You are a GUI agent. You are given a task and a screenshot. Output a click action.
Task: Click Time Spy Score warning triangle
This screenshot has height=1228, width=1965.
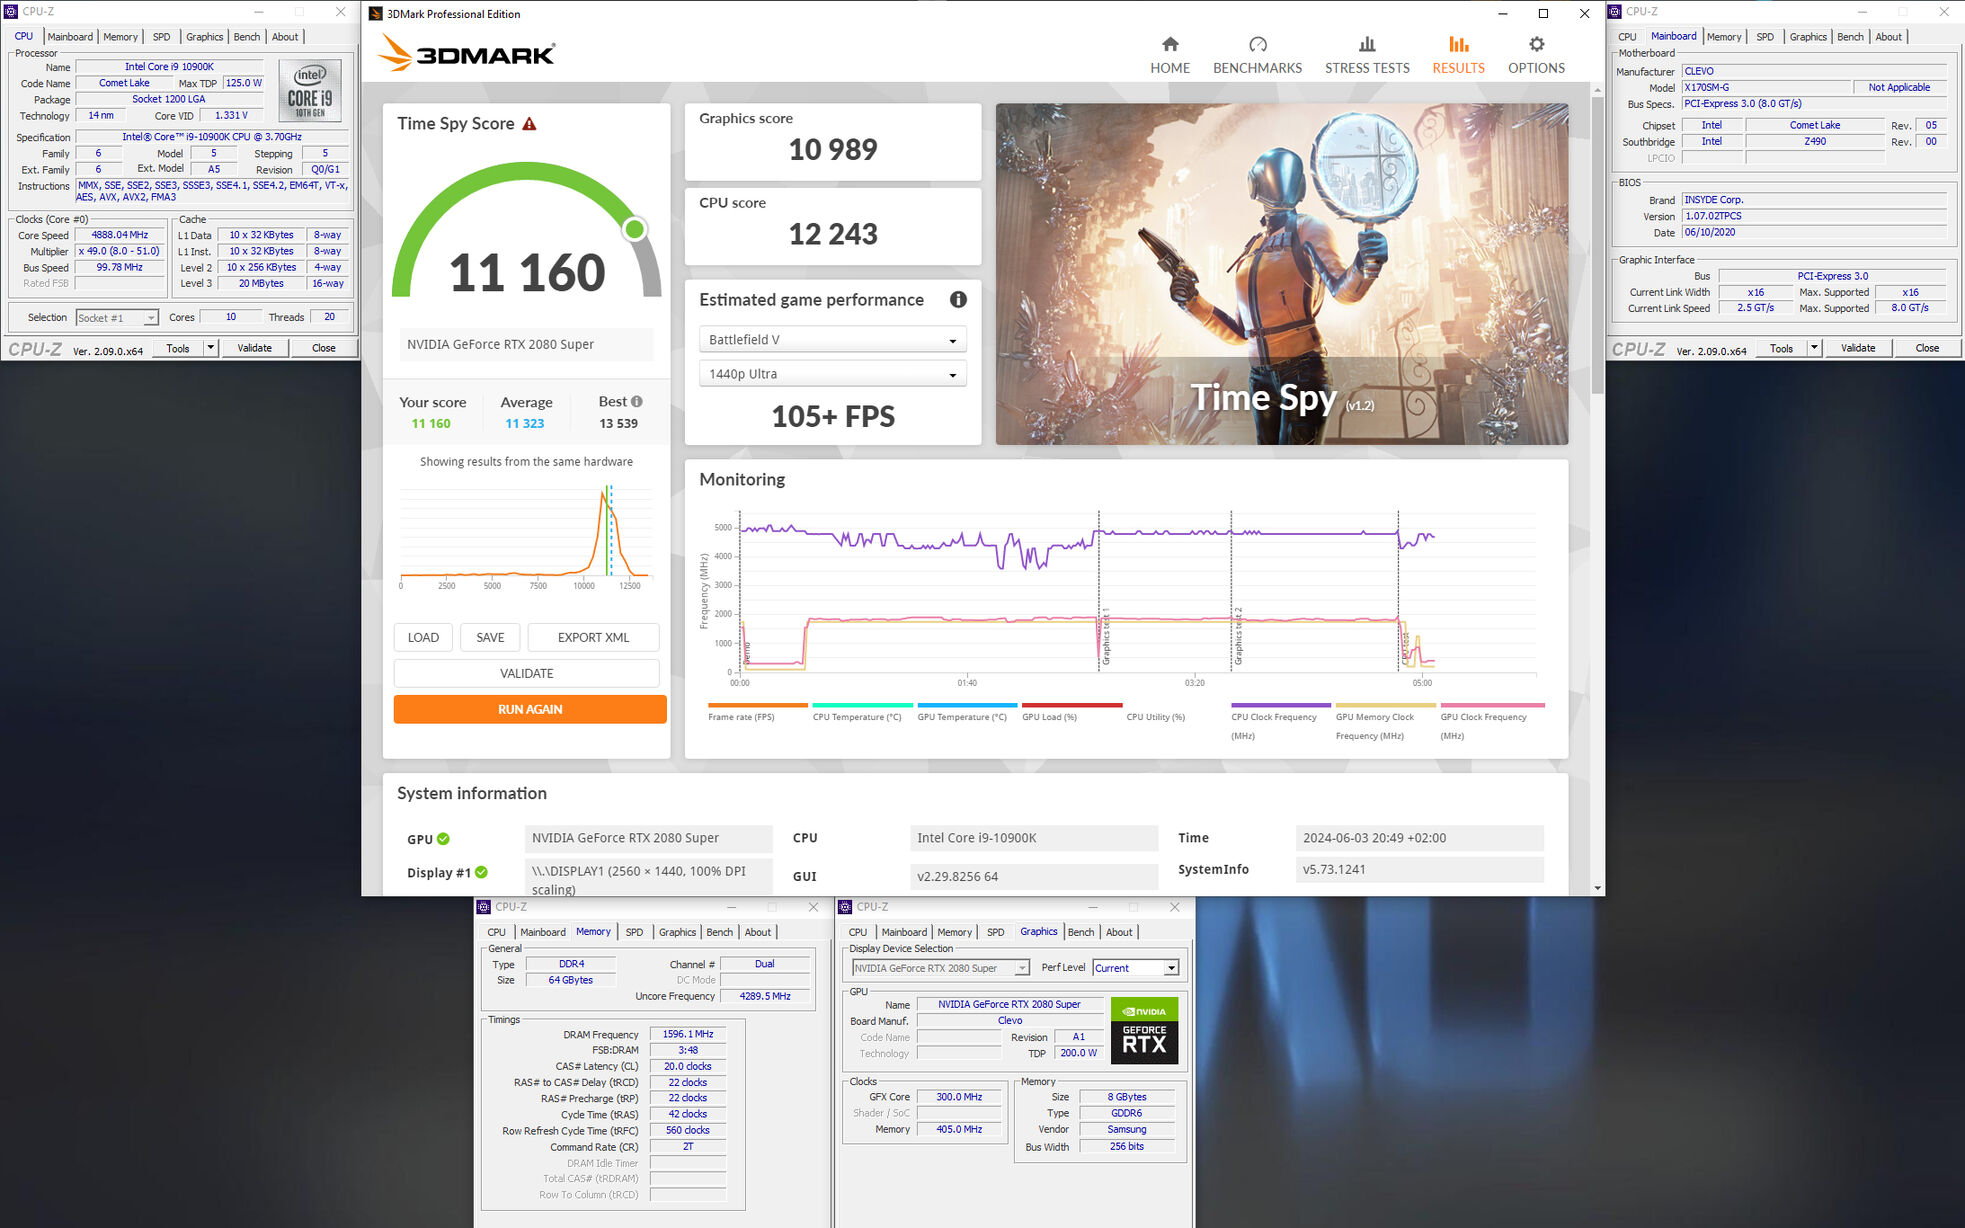(530, 124)
